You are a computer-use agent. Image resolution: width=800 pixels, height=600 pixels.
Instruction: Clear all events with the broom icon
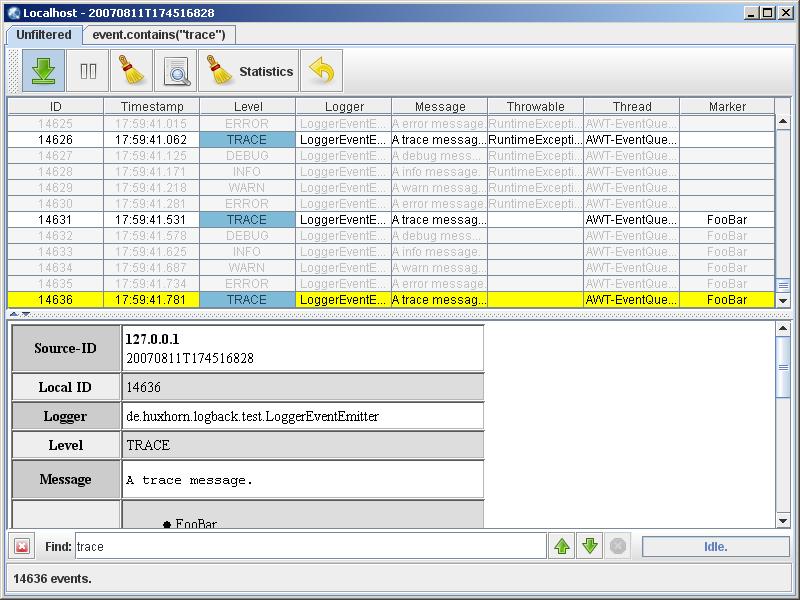131,70
